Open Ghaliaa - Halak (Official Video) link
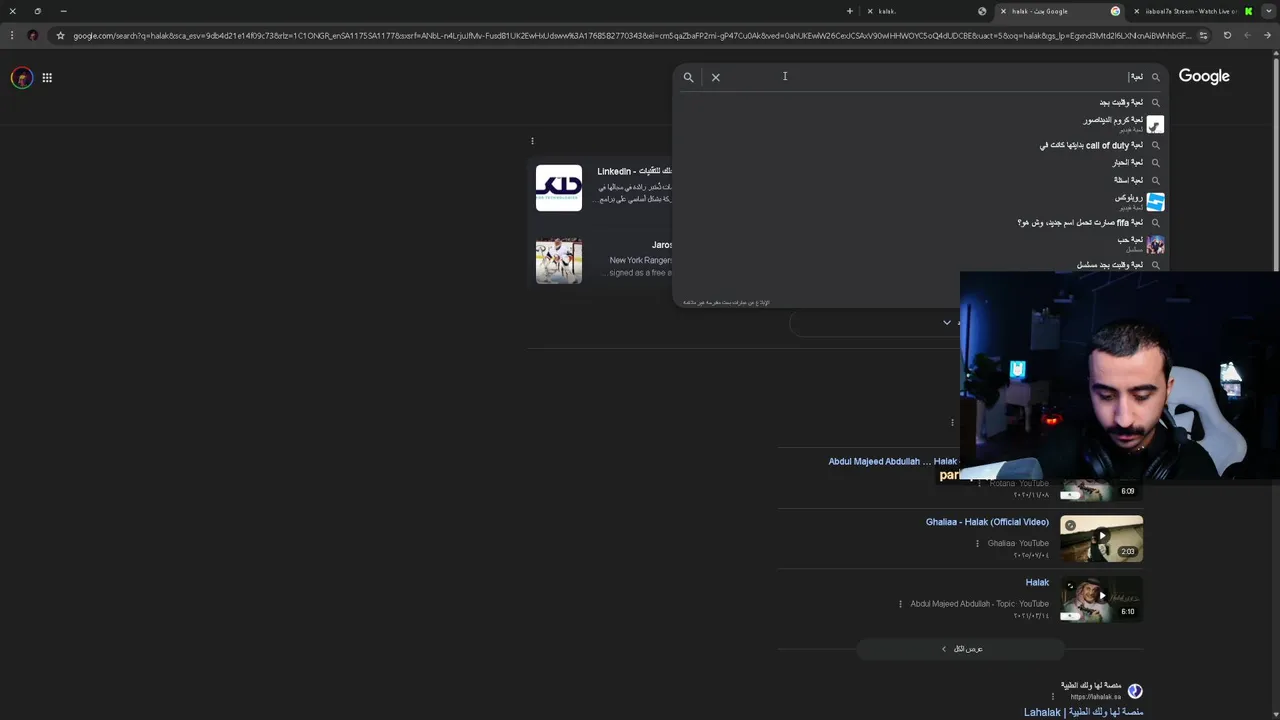Viewport: 1280px width, 720px height. tap(987, 522)
